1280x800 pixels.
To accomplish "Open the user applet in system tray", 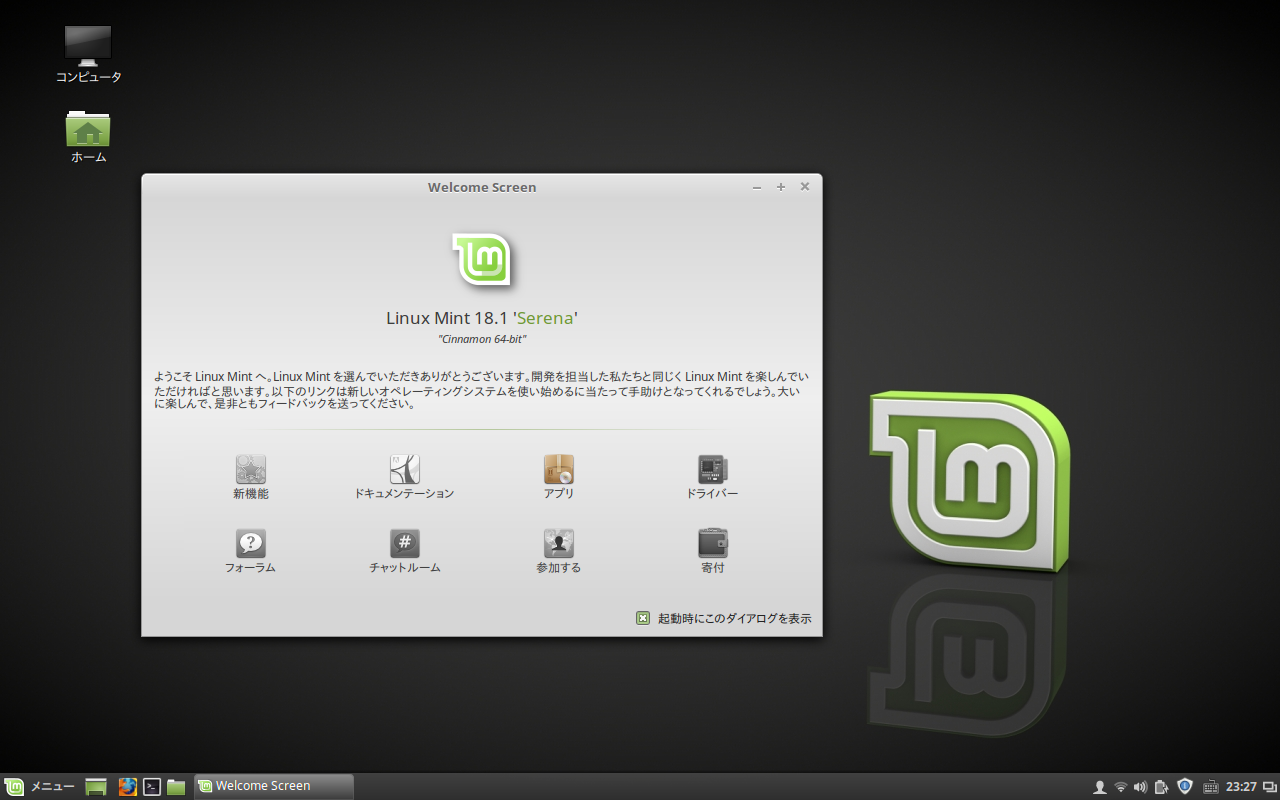I will pos(1099,787).
